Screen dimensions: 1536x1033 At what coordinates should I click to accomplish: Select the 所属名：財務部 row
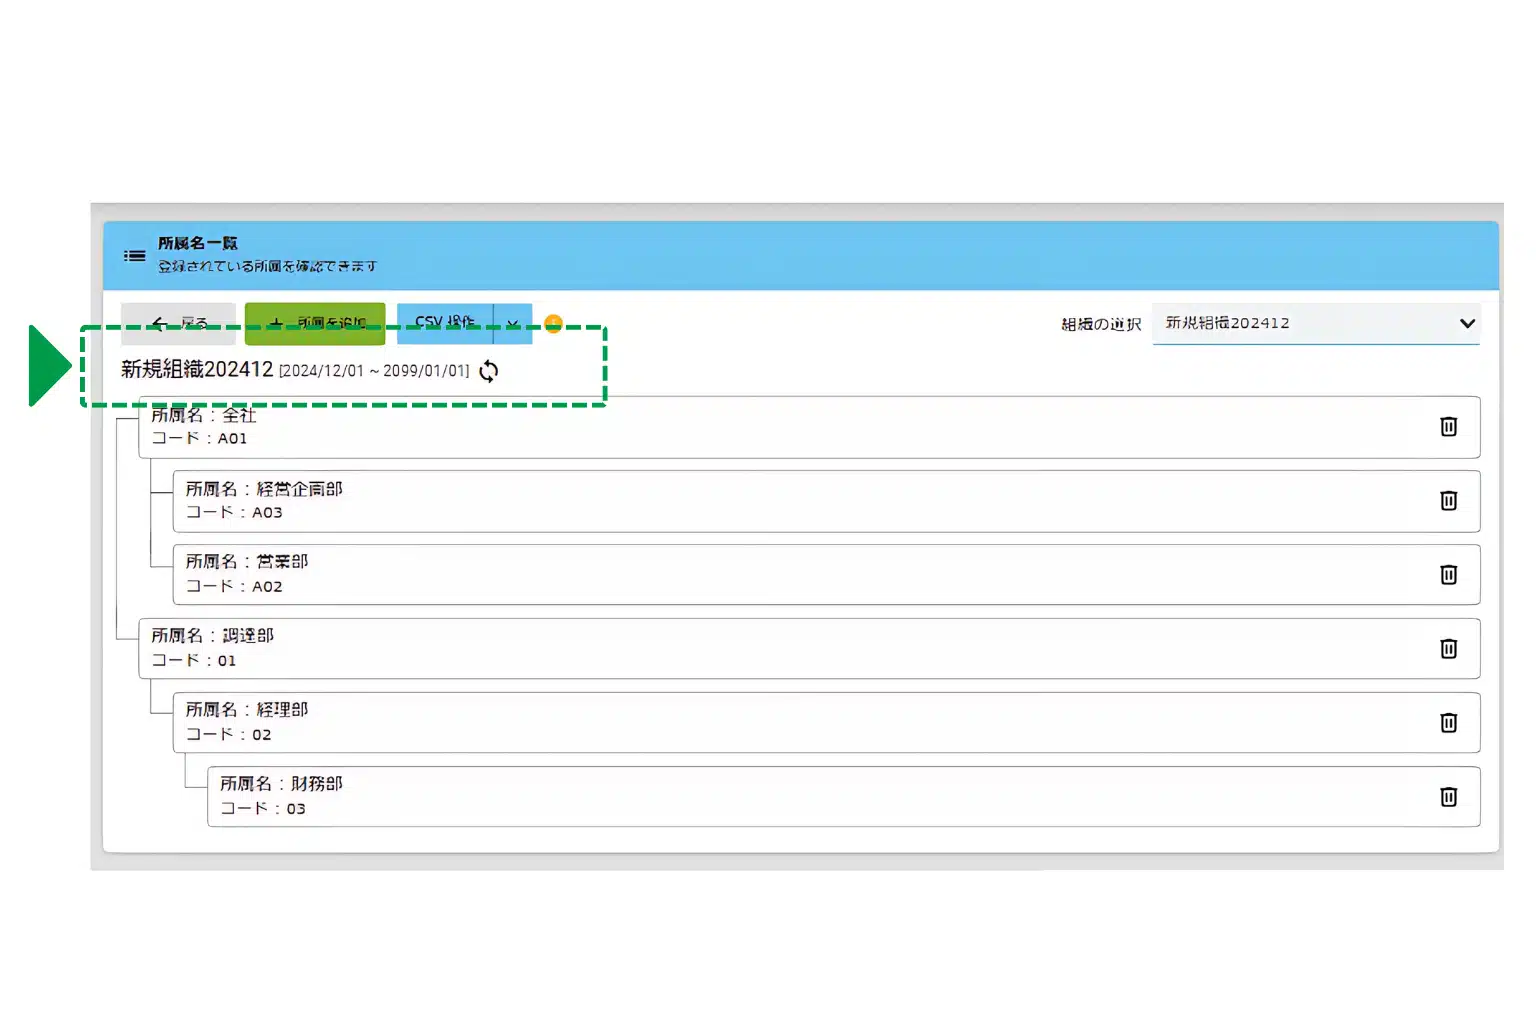point(843,797)
